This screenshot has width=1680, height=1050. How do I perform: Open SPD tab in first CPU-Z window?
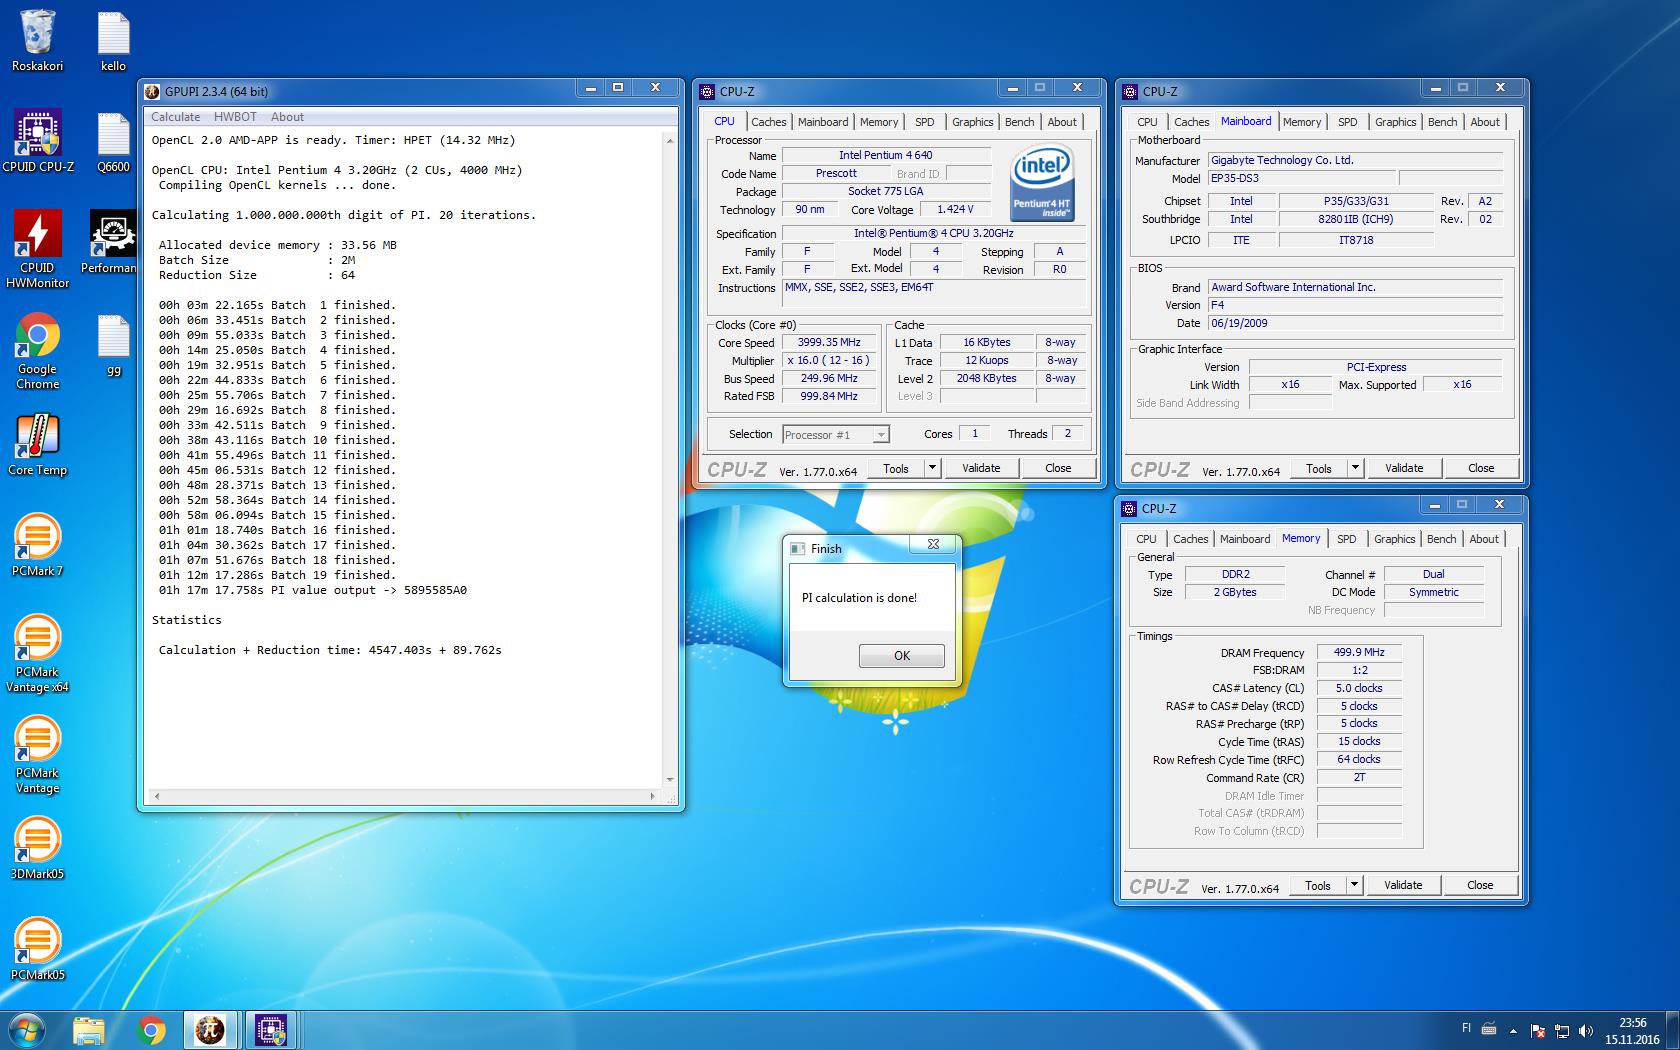pos(925,122)
